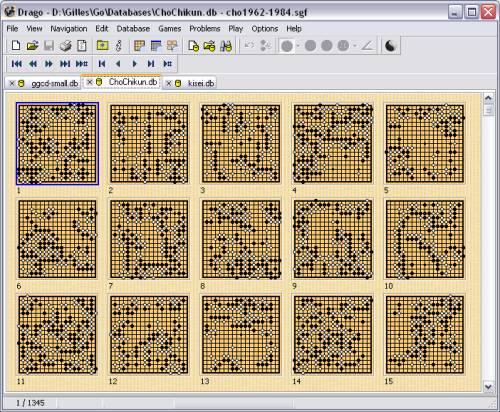Jump to first game in collection
The height and width of the screenshot is (412, 500).
point(16,64)
